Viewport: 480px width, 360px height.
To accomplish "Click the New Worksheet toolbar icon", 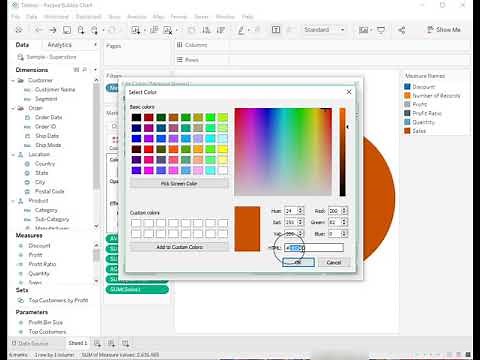I will point(135,30).
